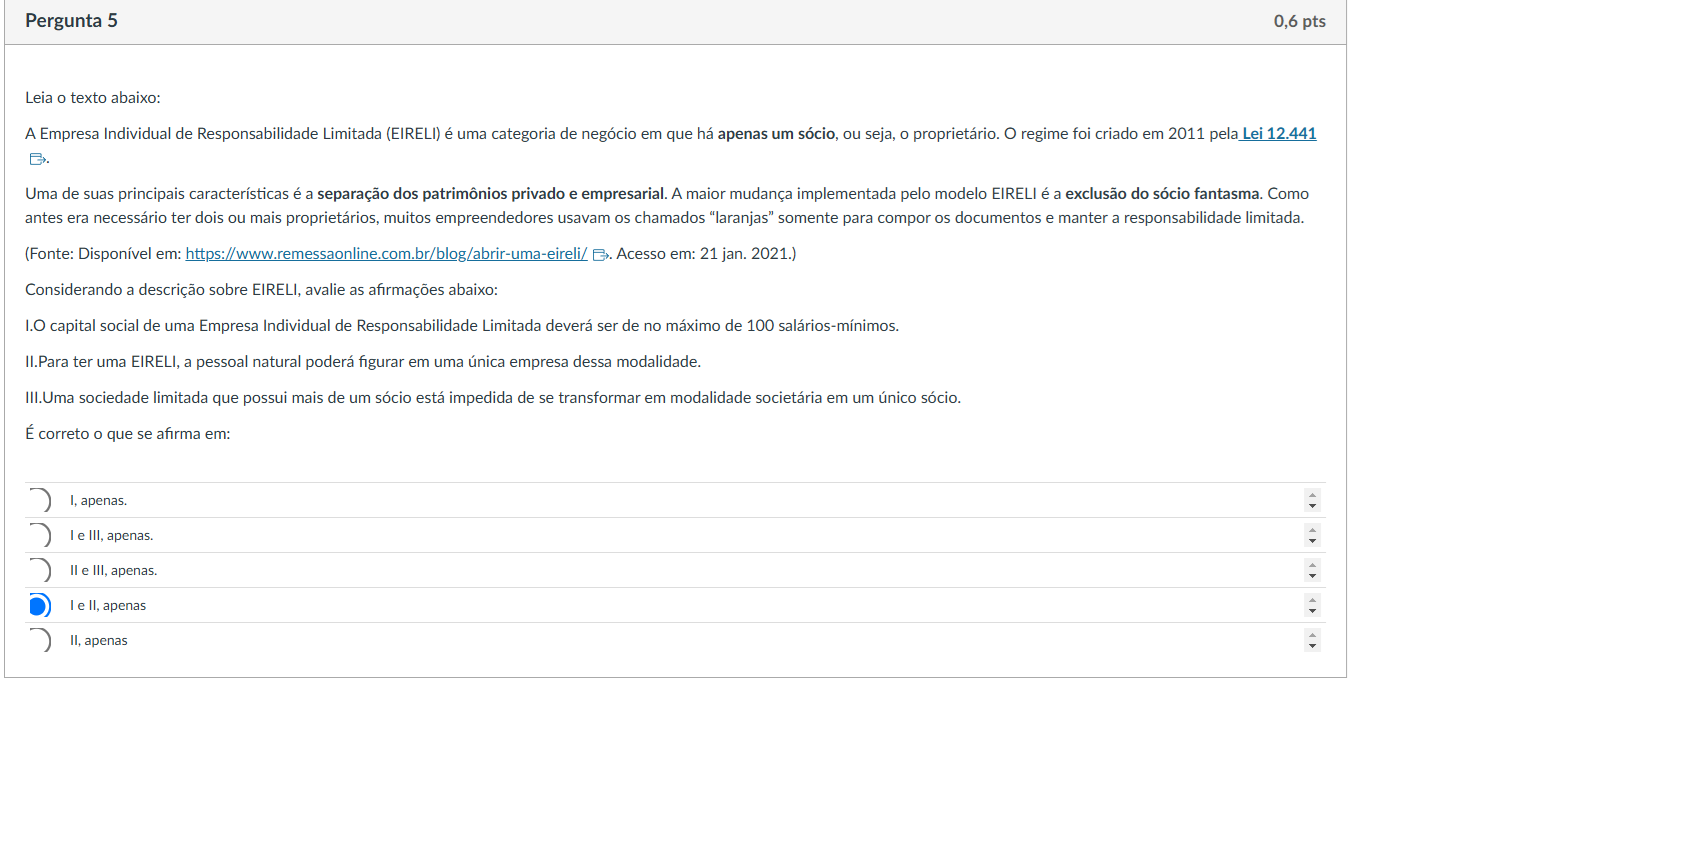Click the up arrow in the "I, apenas." row
Image resolution: width=1704 pixels, height=862 pixels.
(1312, 495)
